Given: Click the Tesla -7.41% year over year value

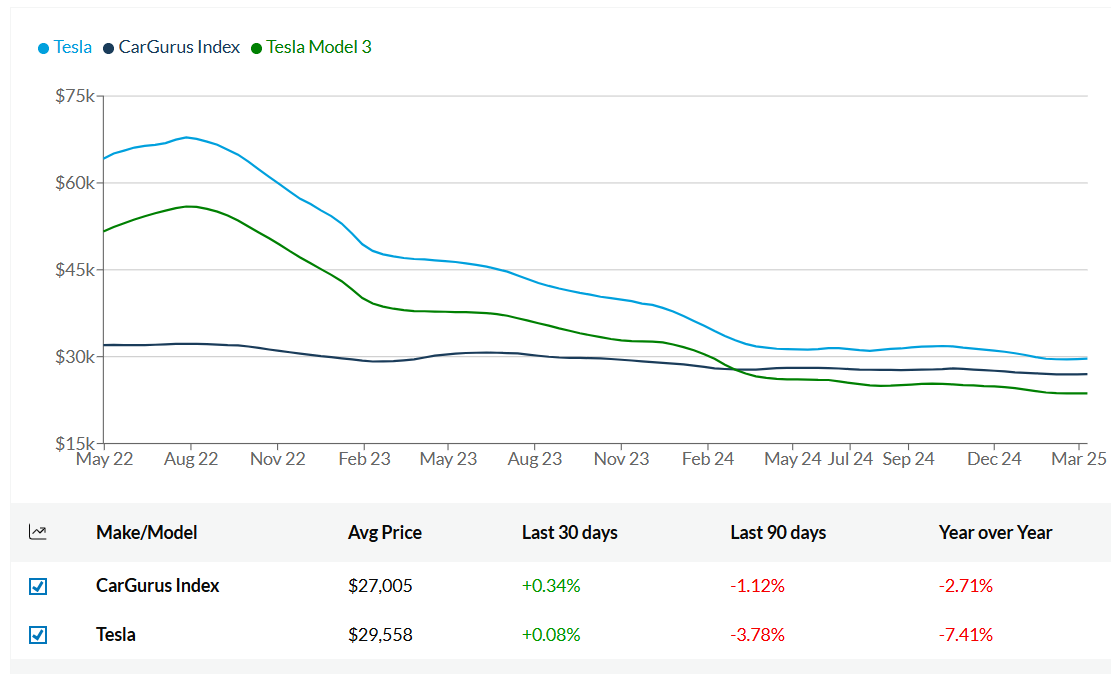Looking at the screenshot, I should click(965, 635).
